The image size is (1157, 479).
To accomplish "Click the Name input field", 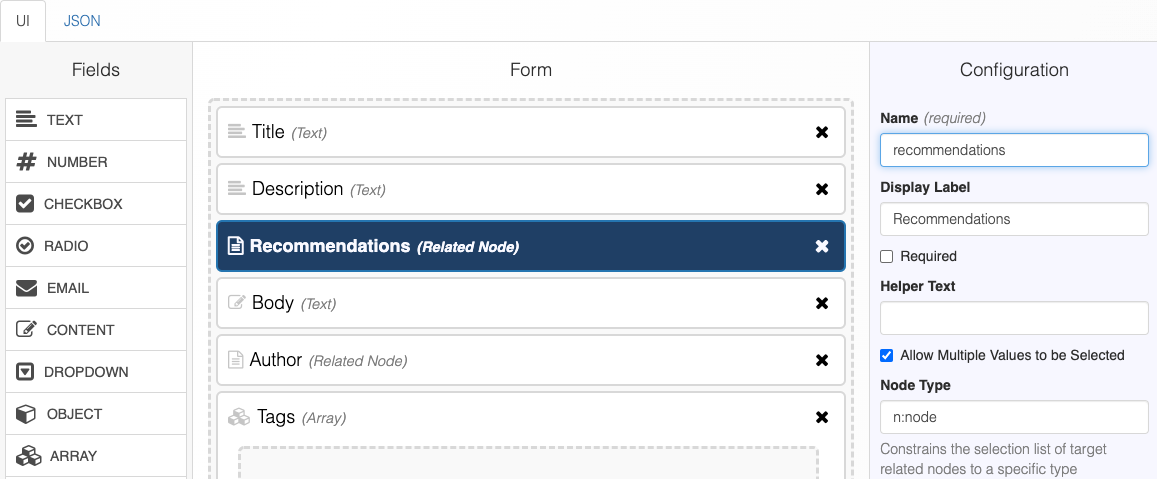I will pos(1014,150).
